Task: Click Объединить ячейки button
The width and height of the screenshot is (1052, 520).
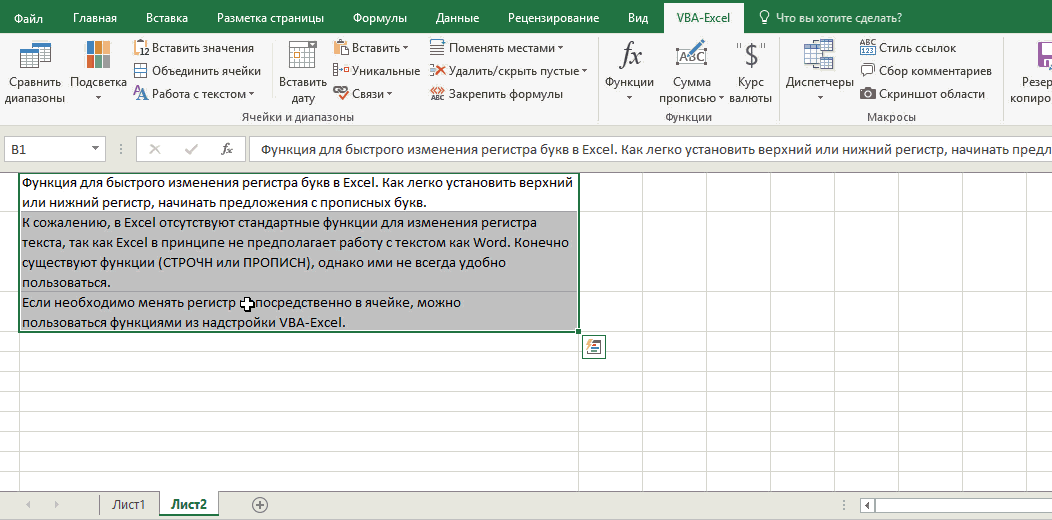Action: coord(197,70)
